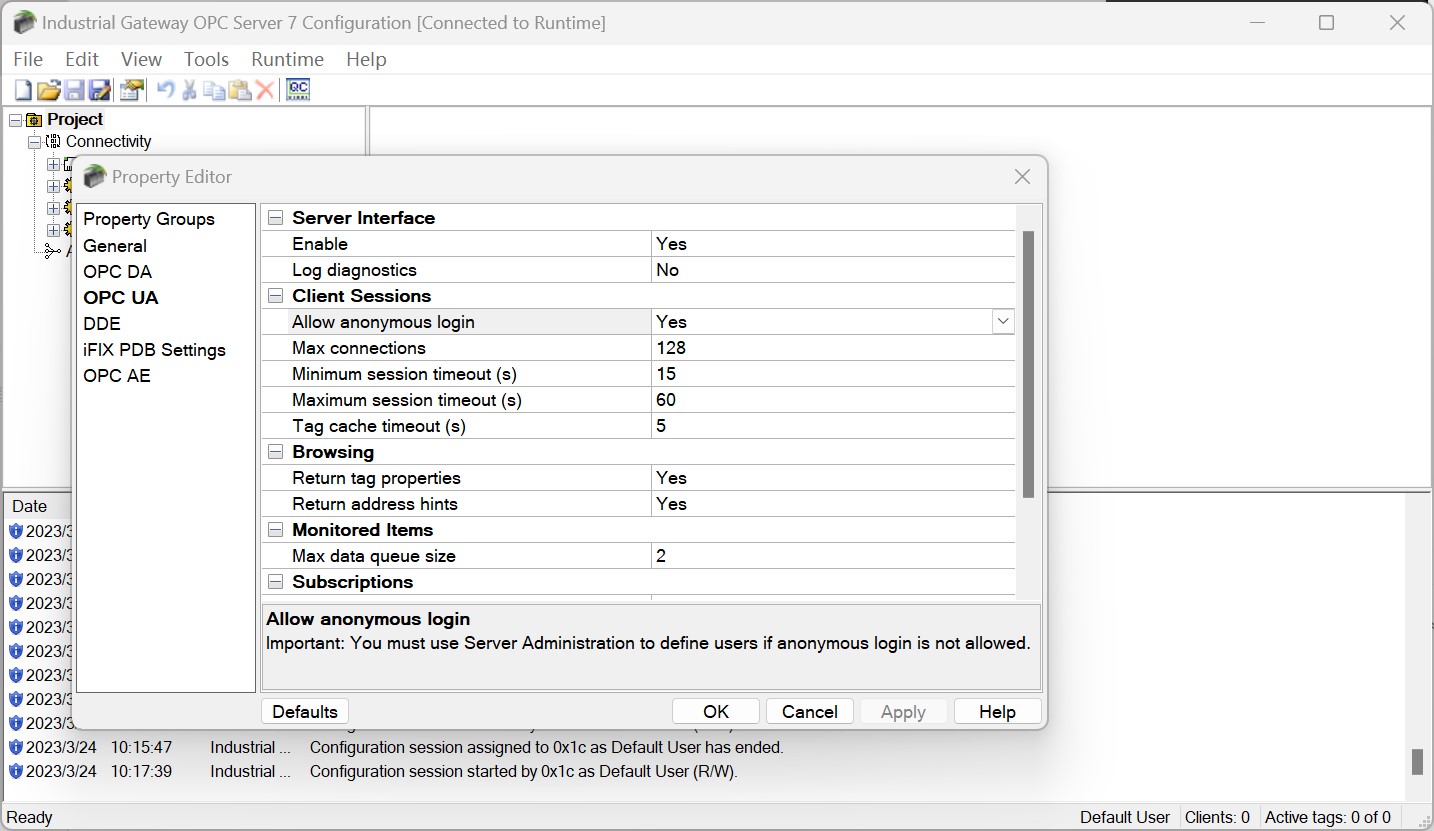1434x831 pixels.
Task: Collapse the Browsing section
Action: click(275, 452)
